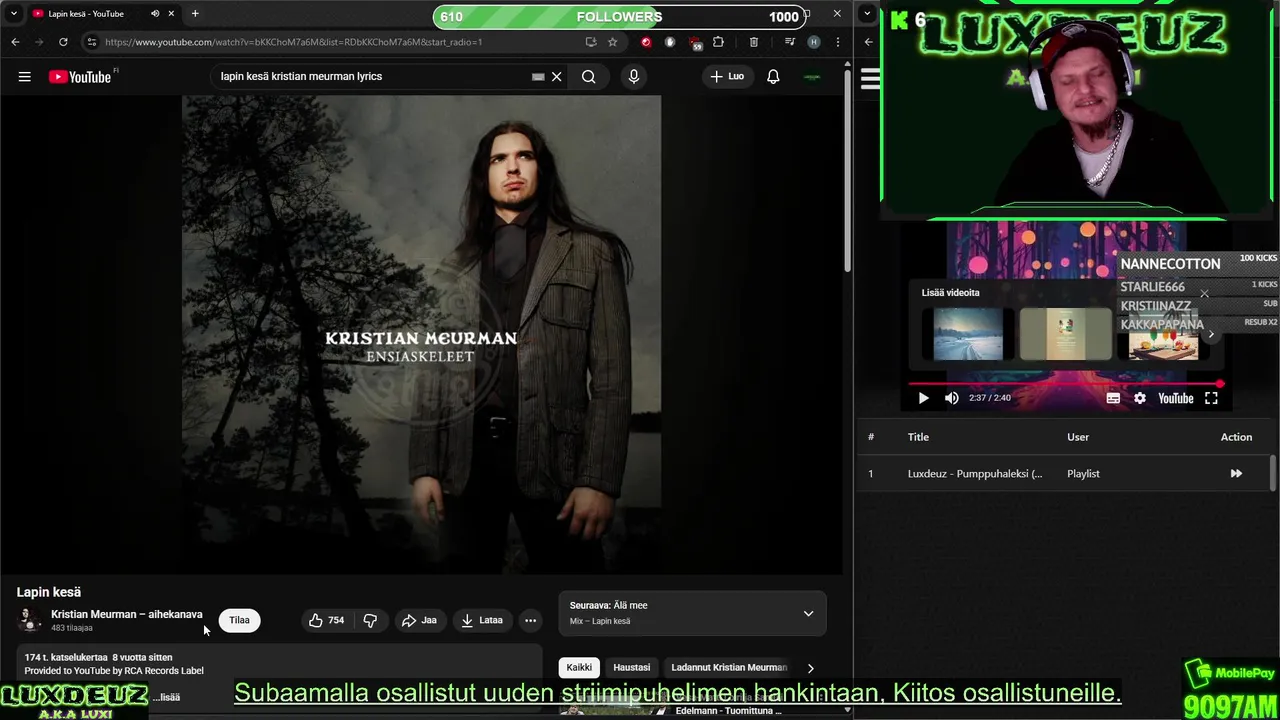Select the Haustasi filter chip
Viewport: 1280px width, 720px height.
pos(631,667)
